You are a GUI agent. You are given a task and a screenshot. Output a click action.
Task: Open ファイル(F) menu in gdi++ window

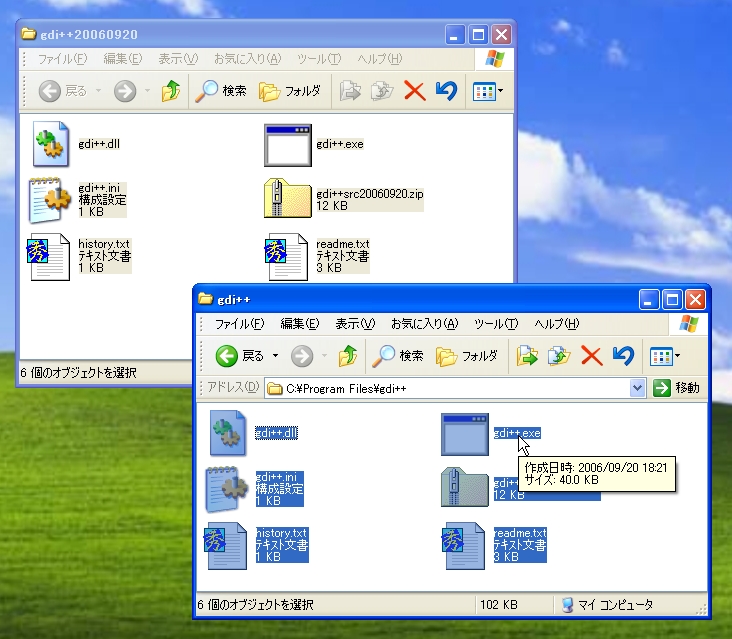239,323
